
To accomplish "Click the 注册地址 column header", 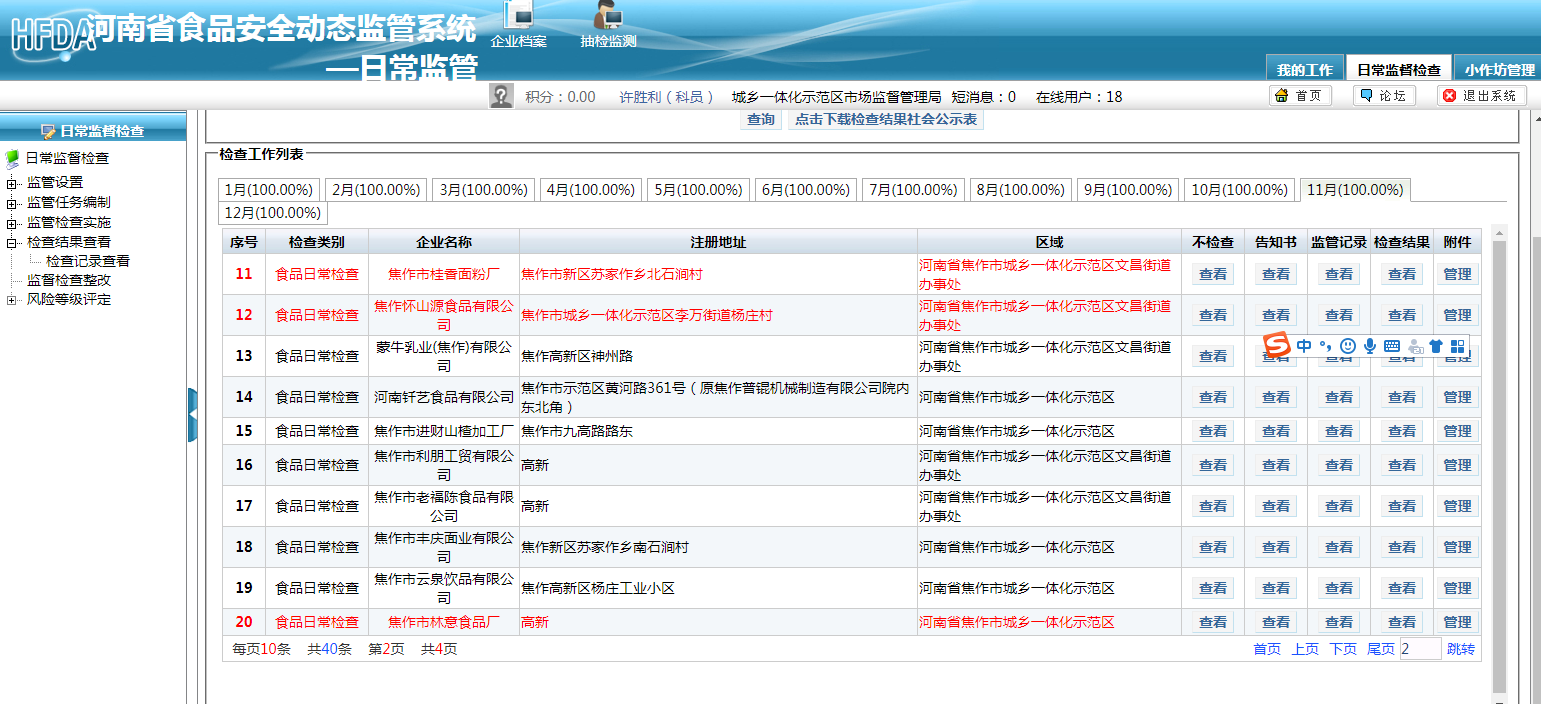I will pyautogui.click(x=718, y=242).
